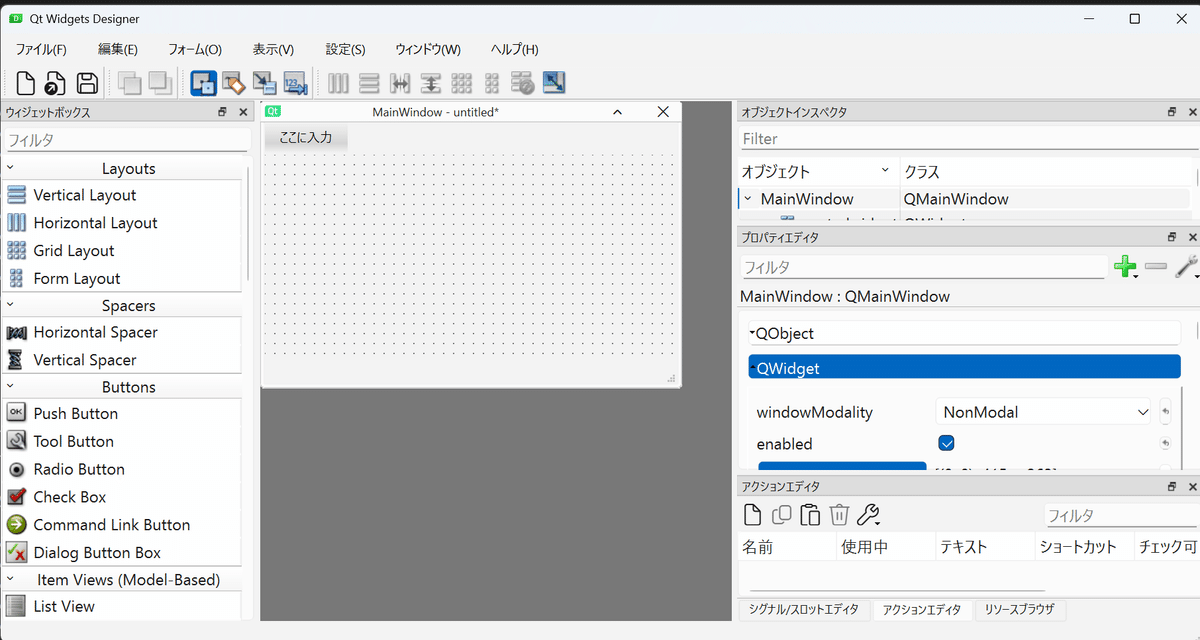Open the 表示(V) menu

pyautogui.click(x=273, y=49)
